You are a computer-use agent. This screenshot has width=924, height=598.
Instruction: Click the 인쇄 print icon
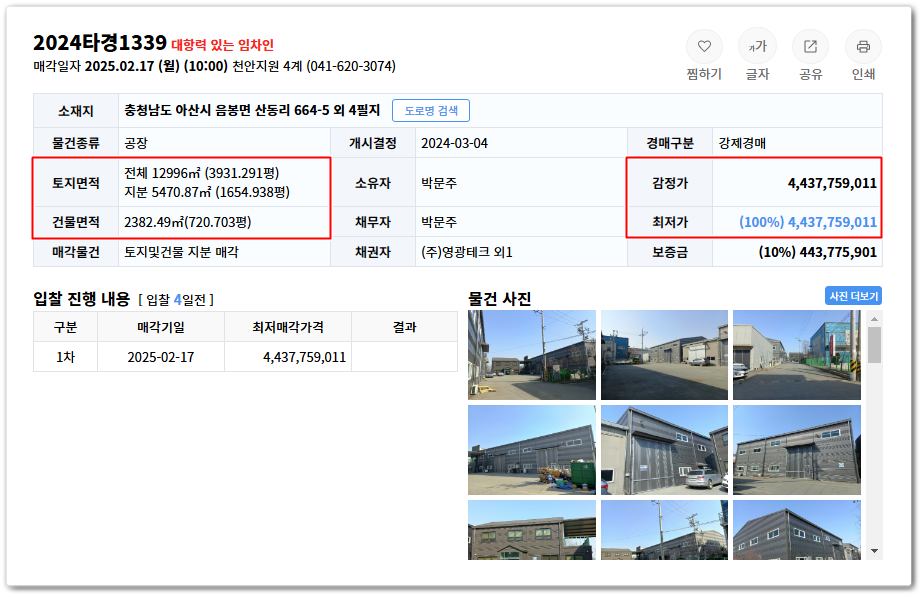[x=863, y=46]
